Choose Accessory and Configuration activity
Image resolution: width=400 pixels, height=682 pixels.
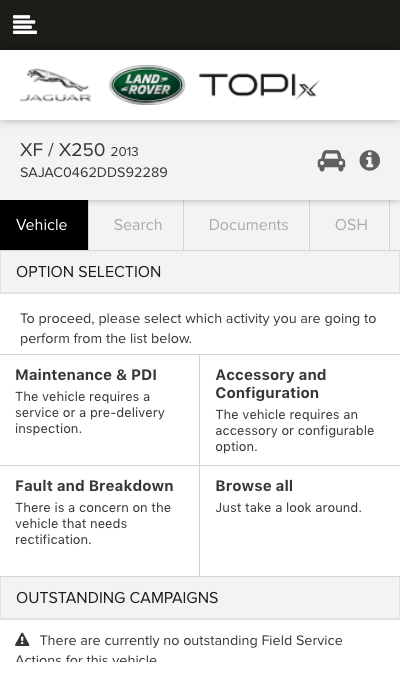[x=300, y=410]
